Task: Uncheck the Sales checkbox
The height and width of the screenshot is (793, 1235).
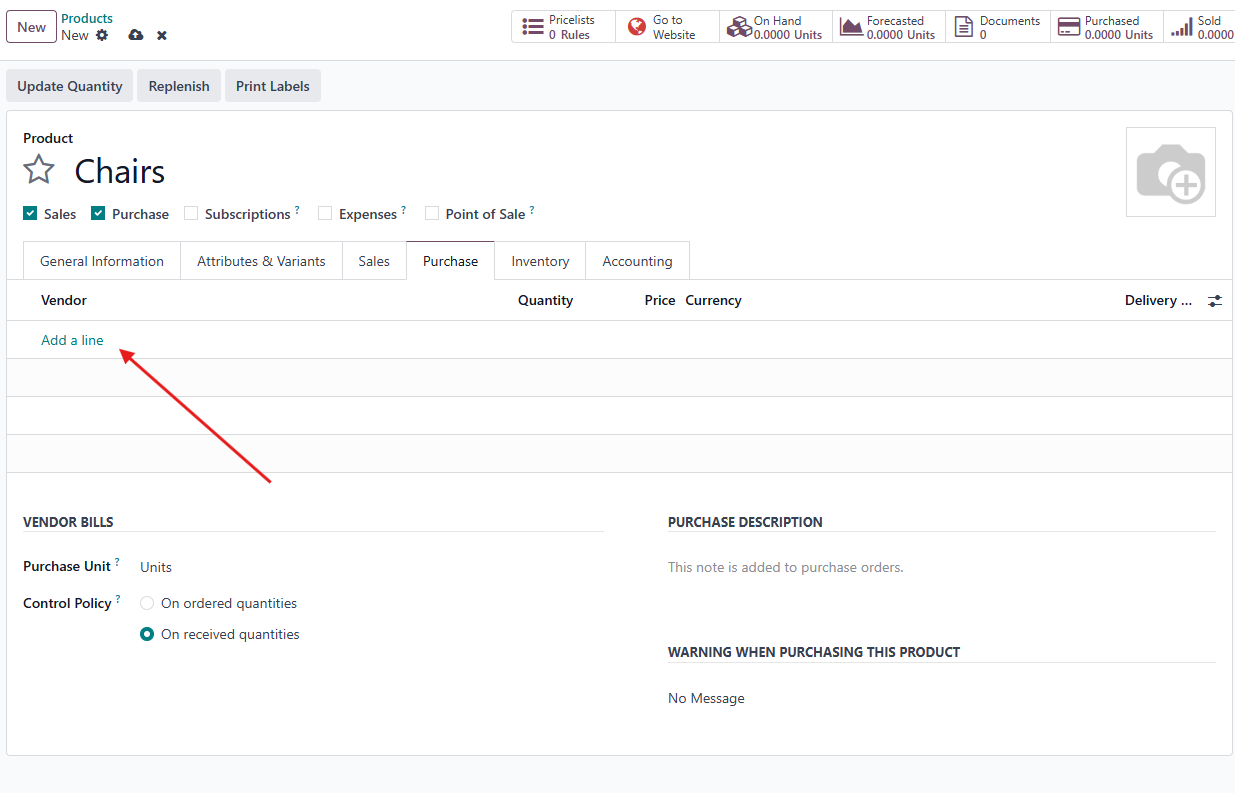Action: [x=31, y=213]
